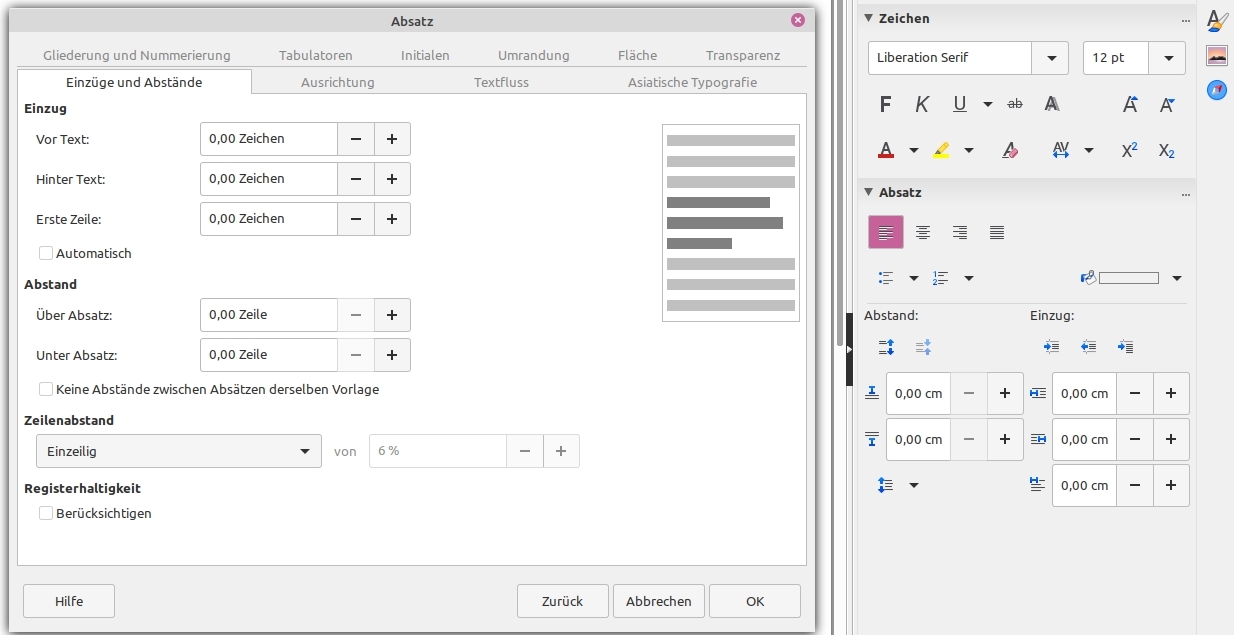Image resolution: width=1234 pixels, height=635 pixels.
Task: Decrease font size icon in sidebar
Action: (x=1167, y=104)
